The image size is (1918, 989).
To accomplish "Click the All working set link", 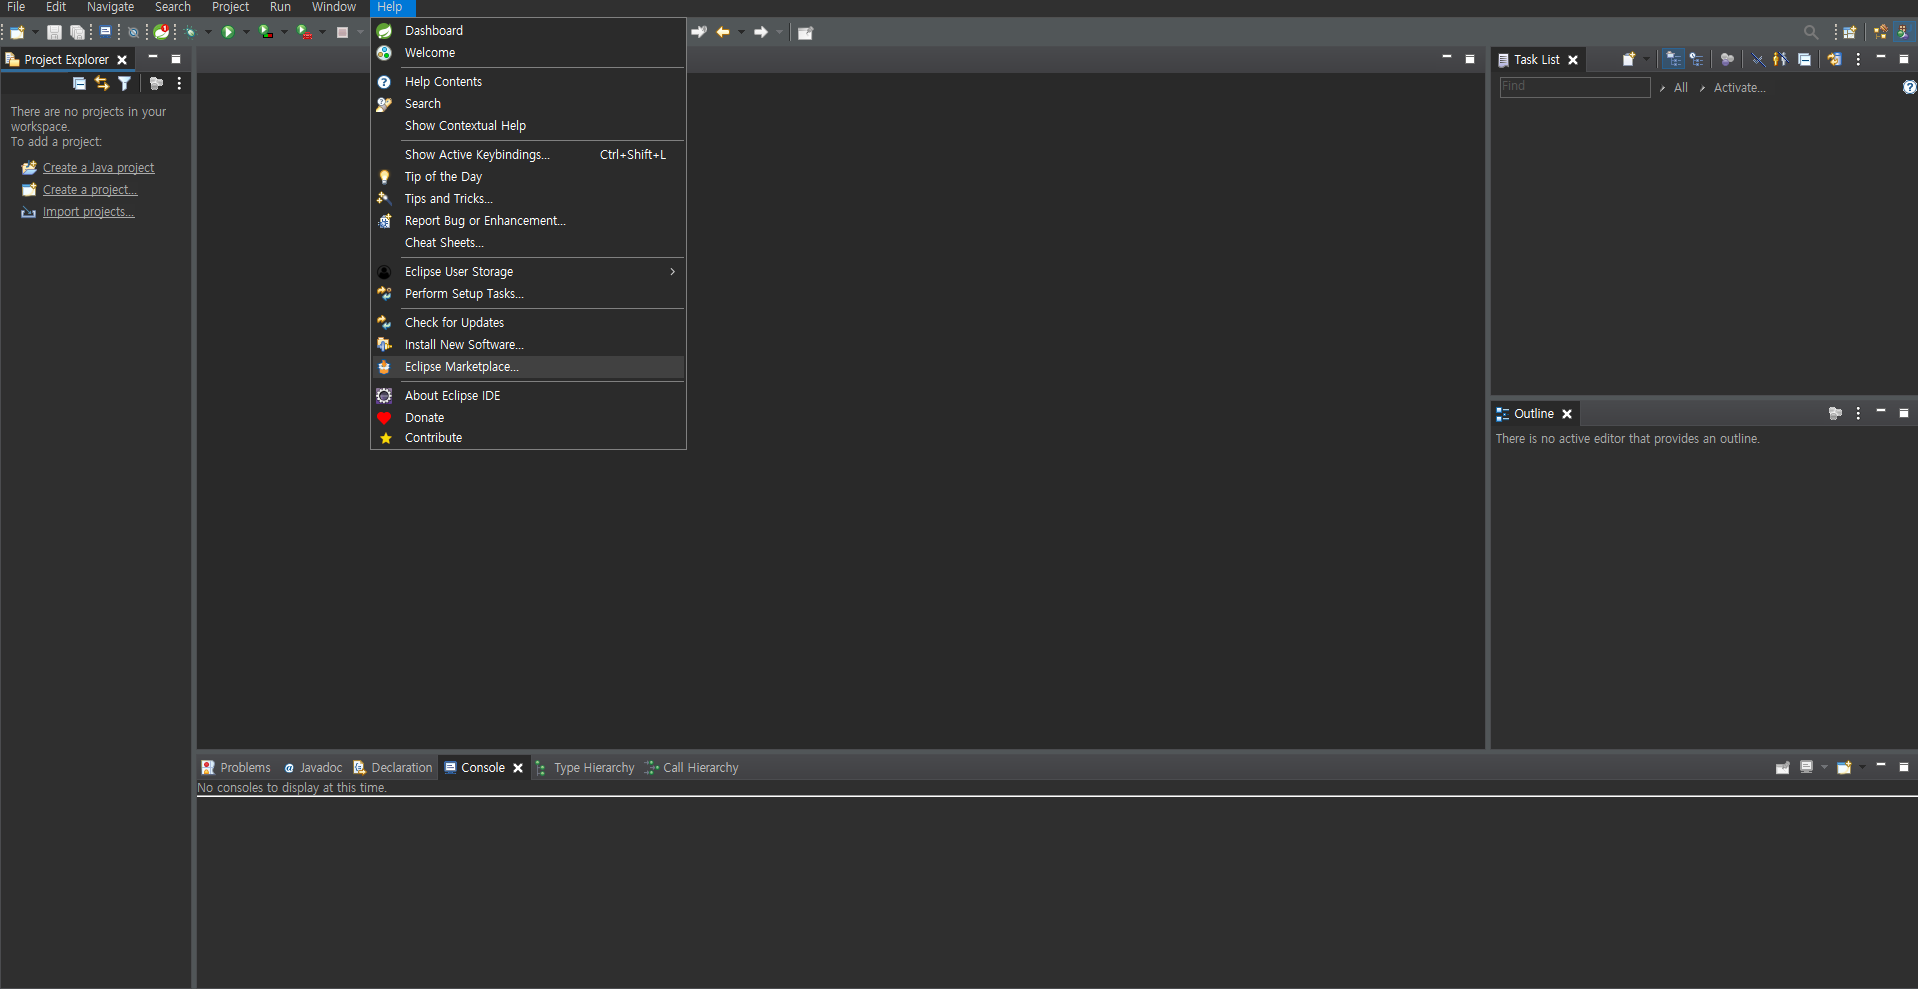I will [x=1681, y=88].
